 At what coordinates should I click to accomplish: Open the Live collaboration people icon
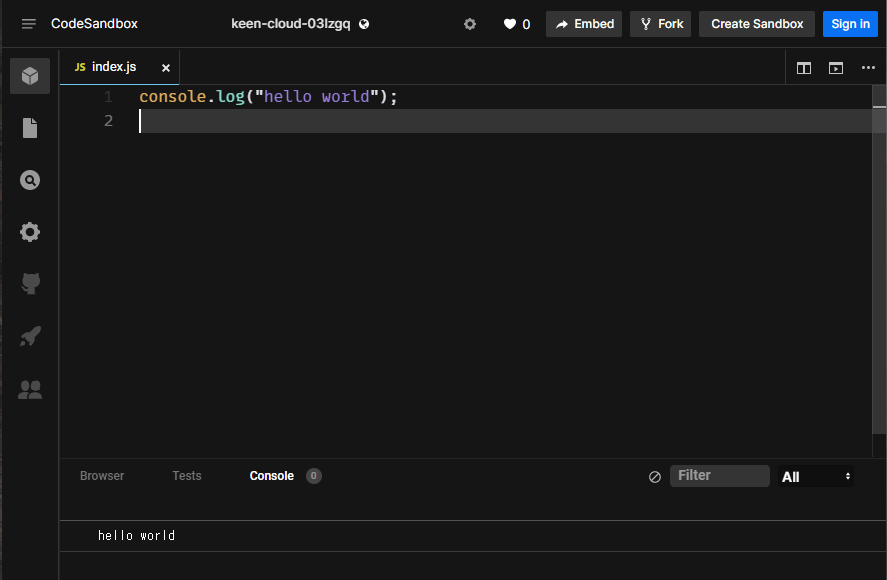[30, 389]
